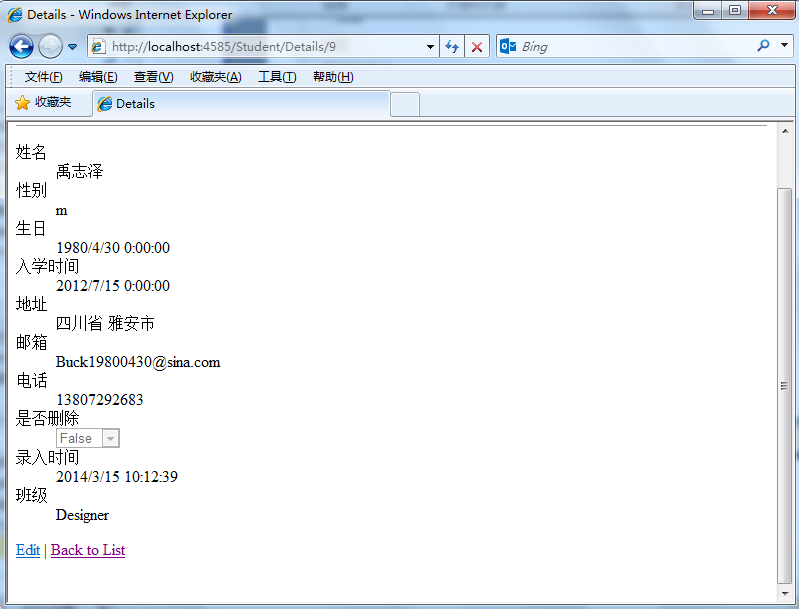The width and height of the screenshot is (799, 609).
Task: Click the Edit link
Action: point(28,550)
